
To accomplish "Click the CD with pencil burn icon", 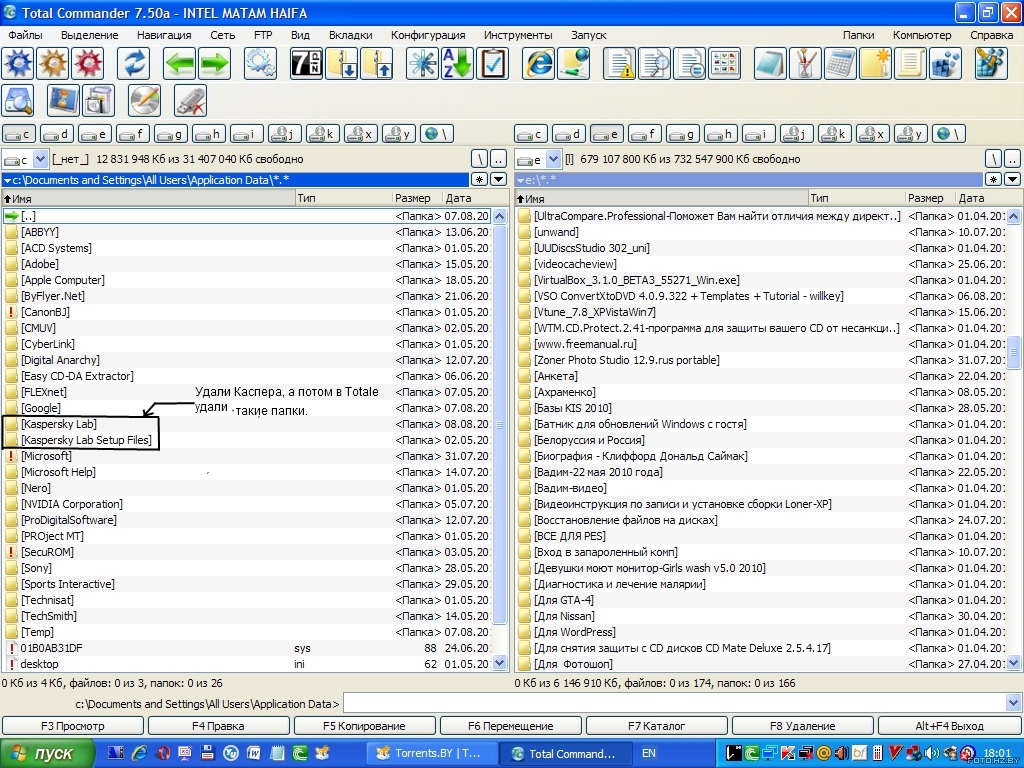I will [145, 101].
